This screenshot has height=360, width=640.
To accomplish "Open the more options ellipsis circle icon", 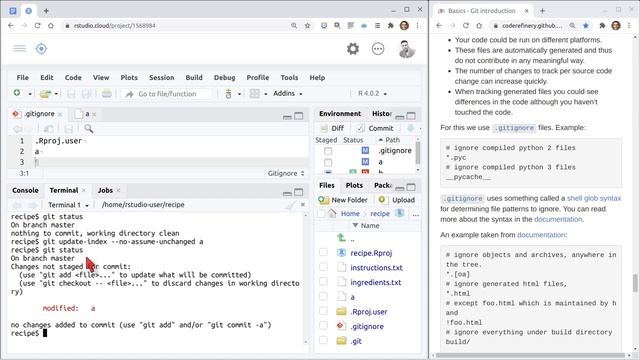I will pos(378,49).
